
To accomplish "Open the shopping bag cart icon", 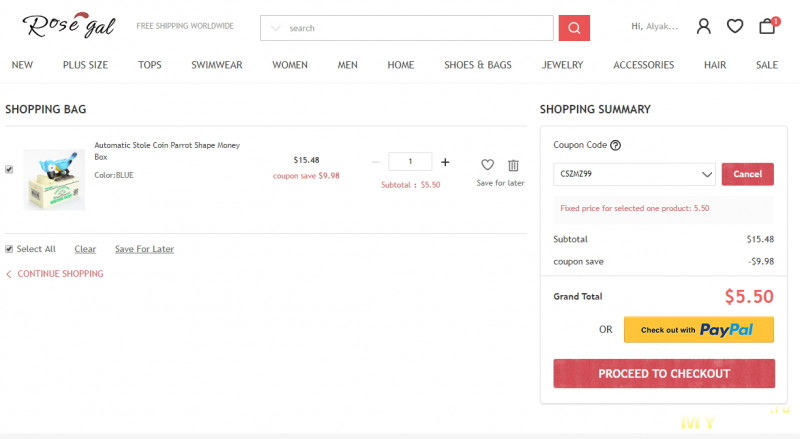I will pyautogui.click(x=767, y=26).
